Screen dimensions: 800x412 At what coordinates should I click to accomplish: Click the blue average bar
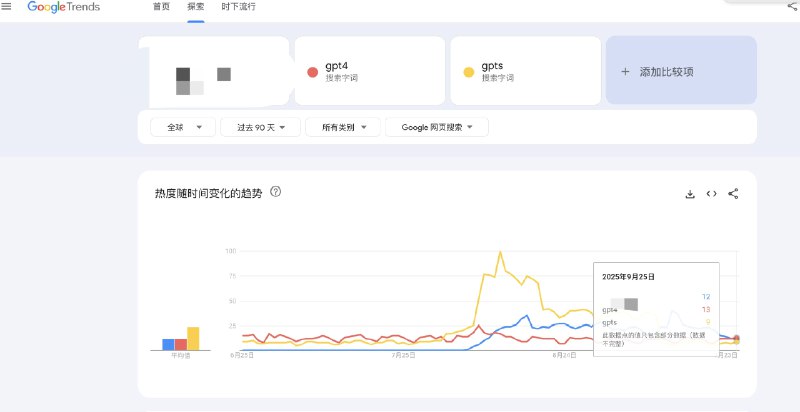coord(168,344)
